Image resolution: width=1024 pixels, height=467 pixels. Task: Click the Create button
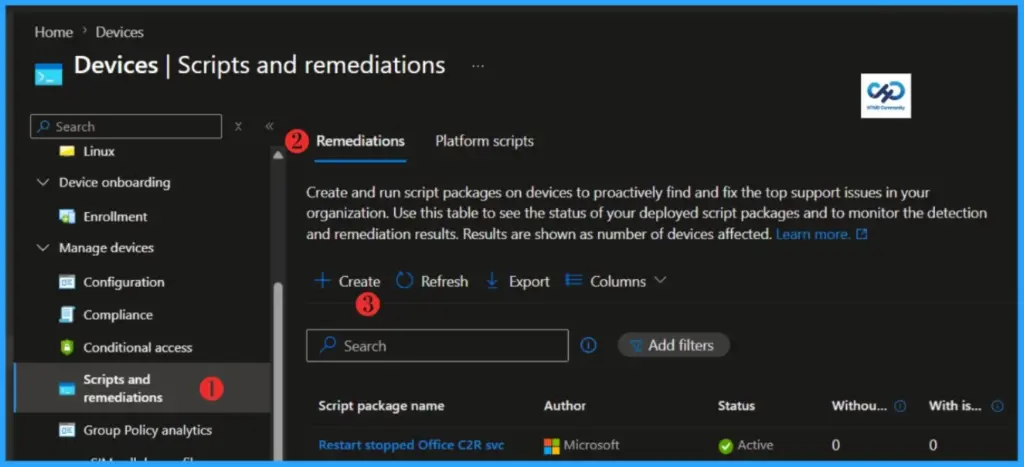[x=347, y=282]
